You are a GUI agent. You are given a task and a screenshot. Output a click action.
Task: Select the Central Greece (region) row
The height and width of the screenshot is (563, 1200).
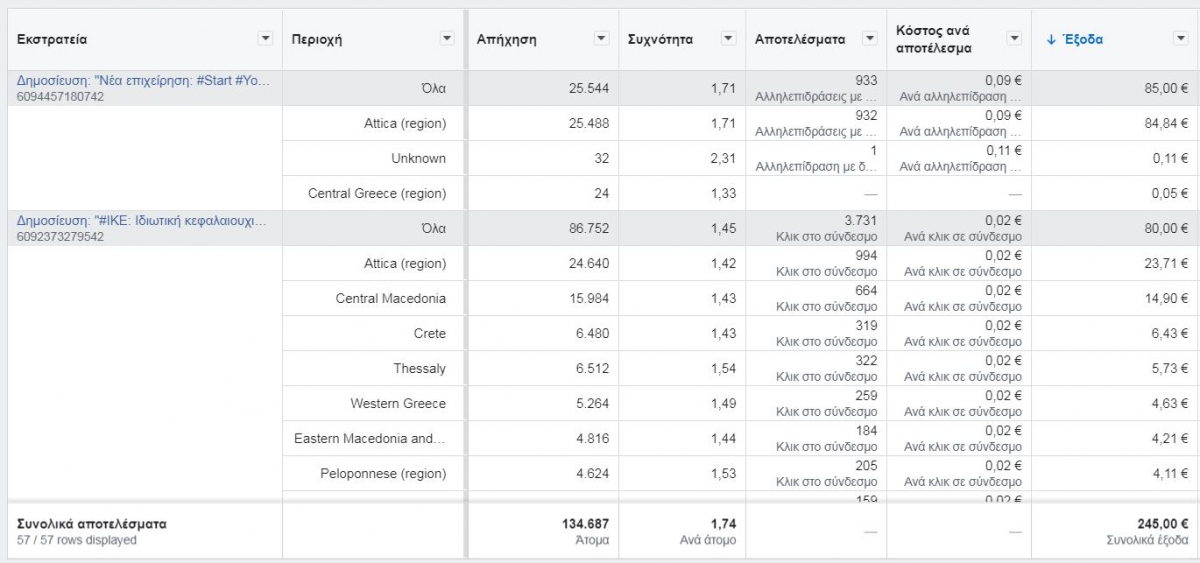(x=377, y=193)
